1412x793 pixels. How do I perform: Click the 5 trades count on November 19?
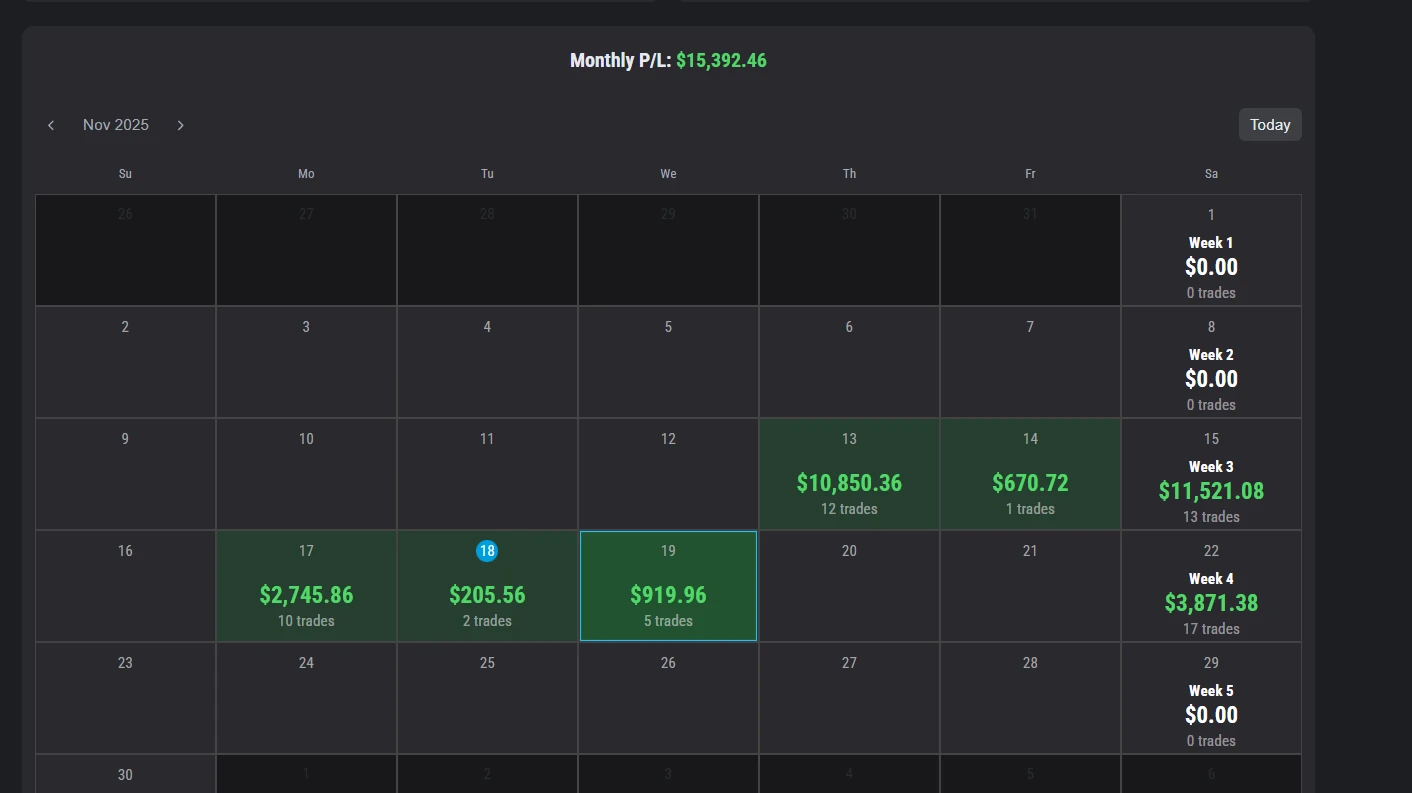tap(668, 621)
